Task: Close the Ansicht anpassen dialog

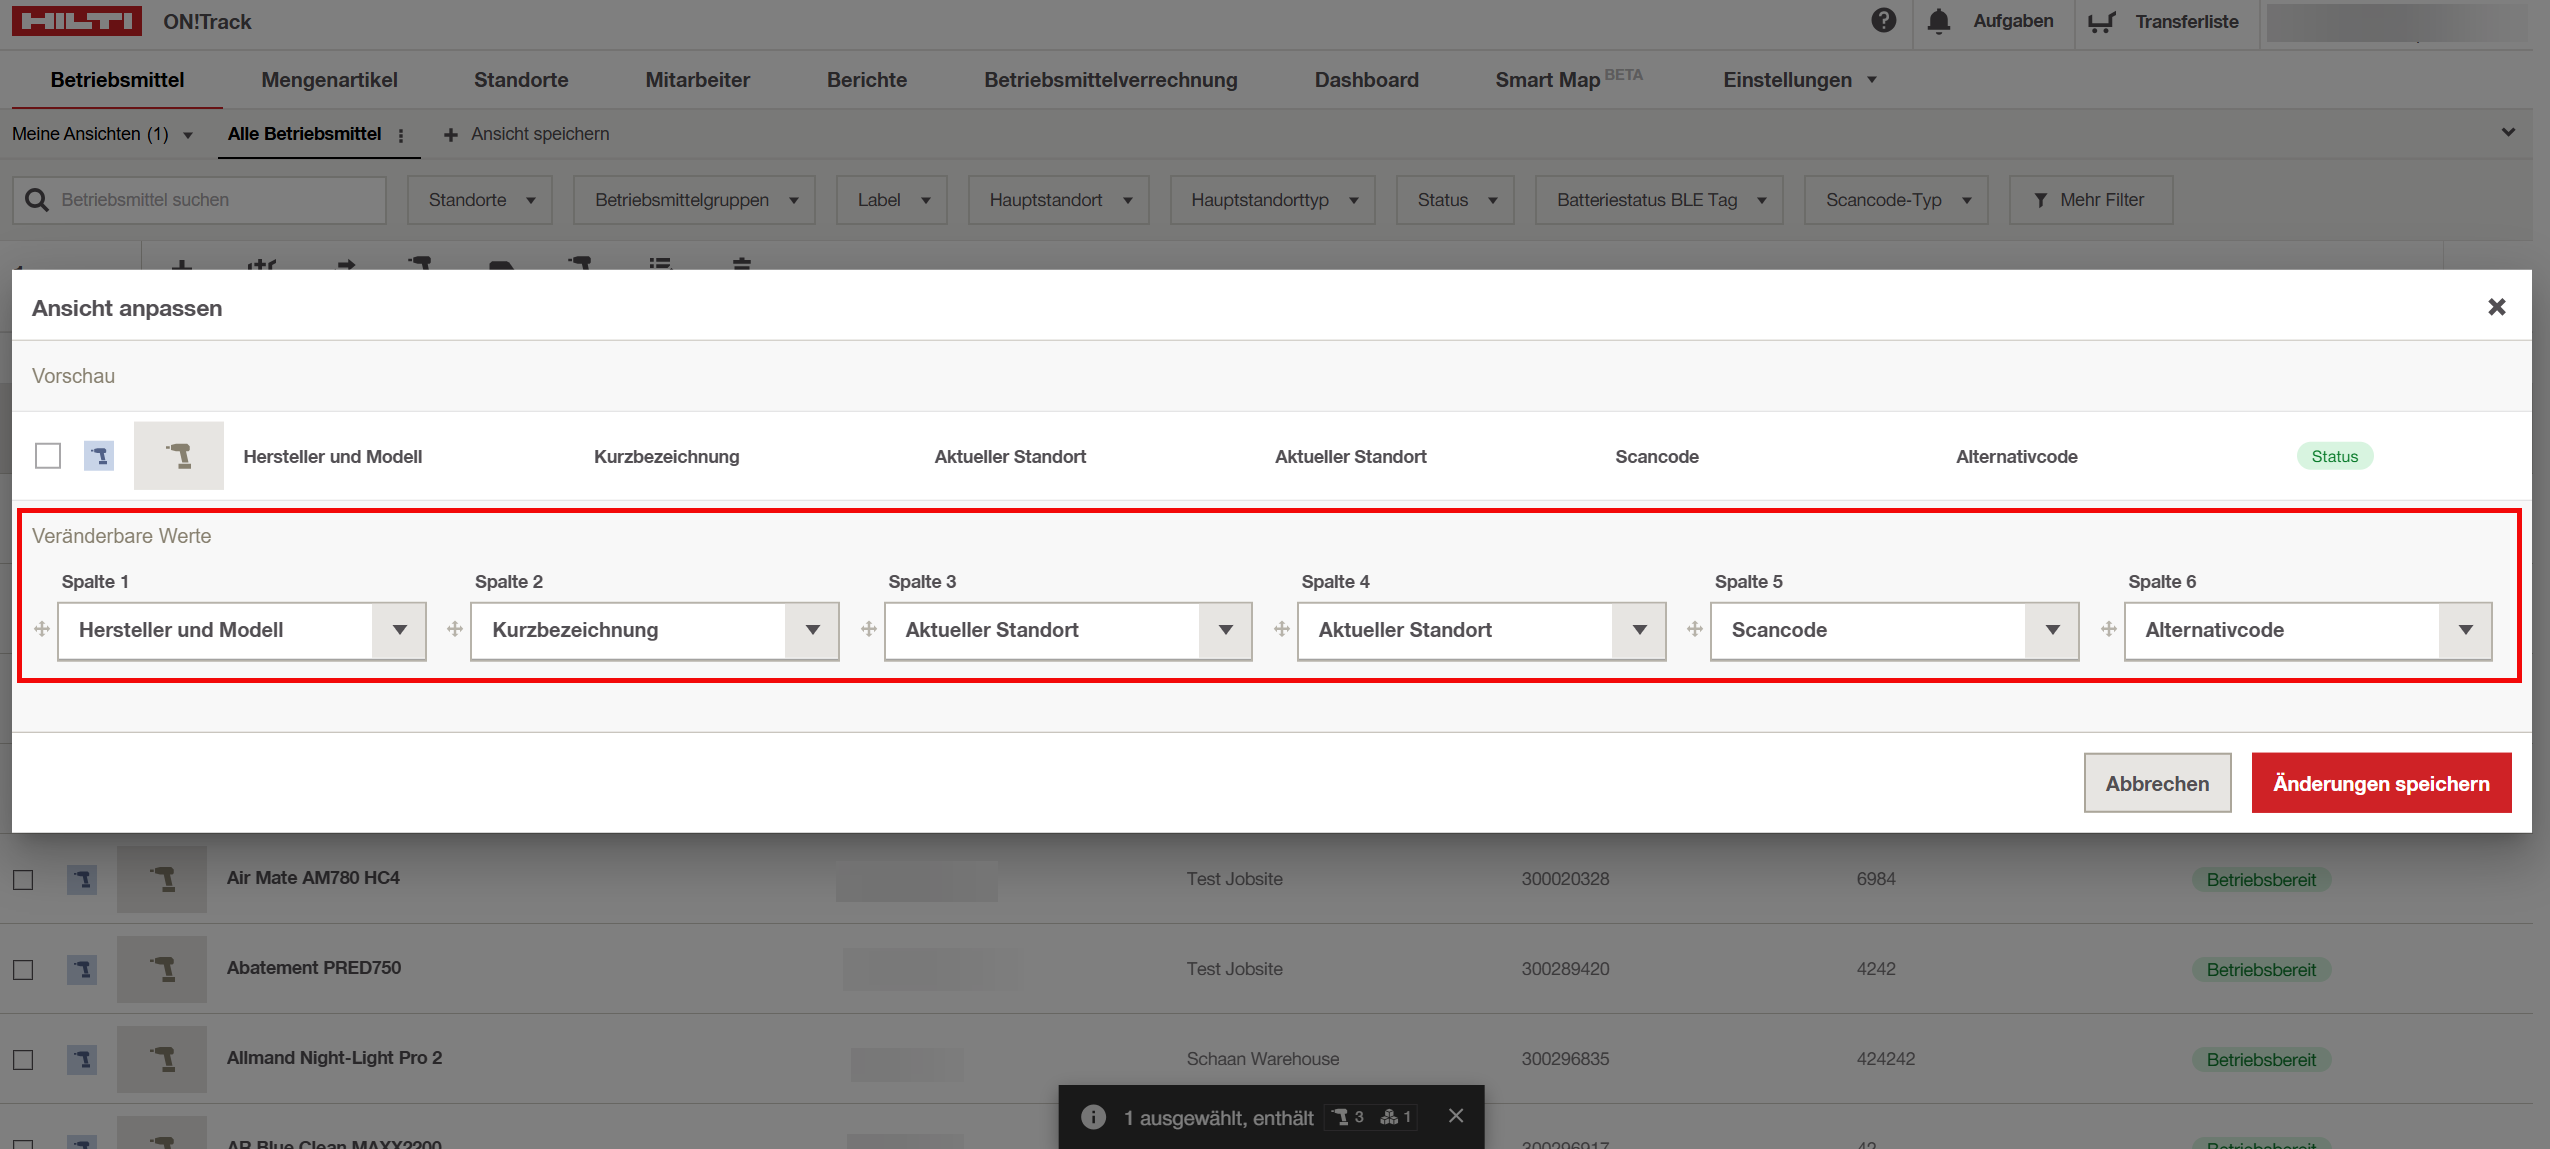Action: coord(2496,307)
